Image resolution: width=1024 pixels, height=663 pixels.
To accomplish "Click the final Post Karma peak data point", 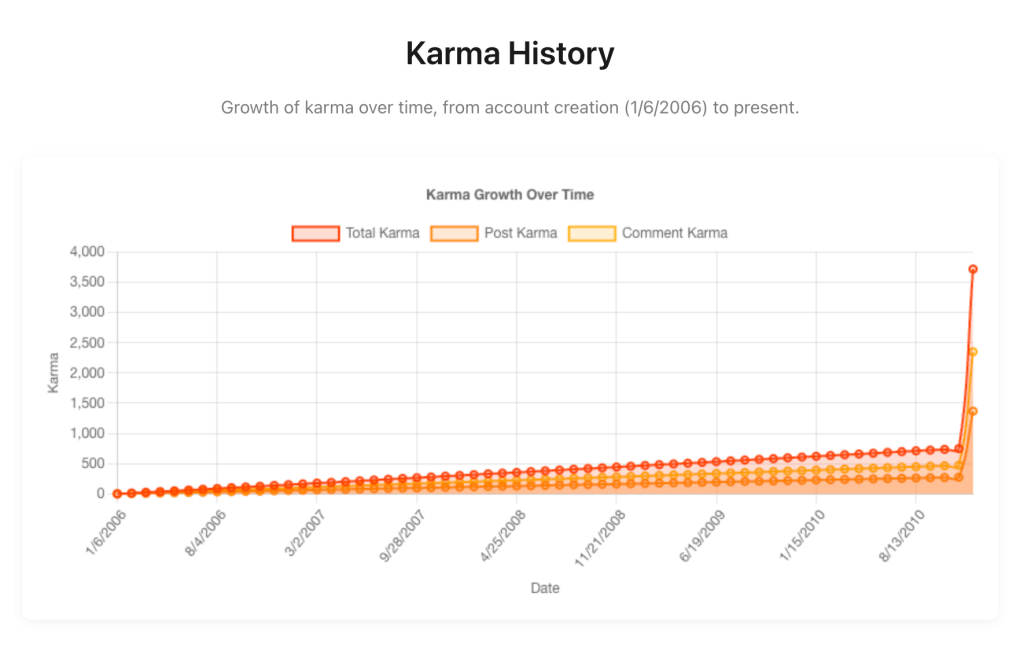I will click(972, 411).
